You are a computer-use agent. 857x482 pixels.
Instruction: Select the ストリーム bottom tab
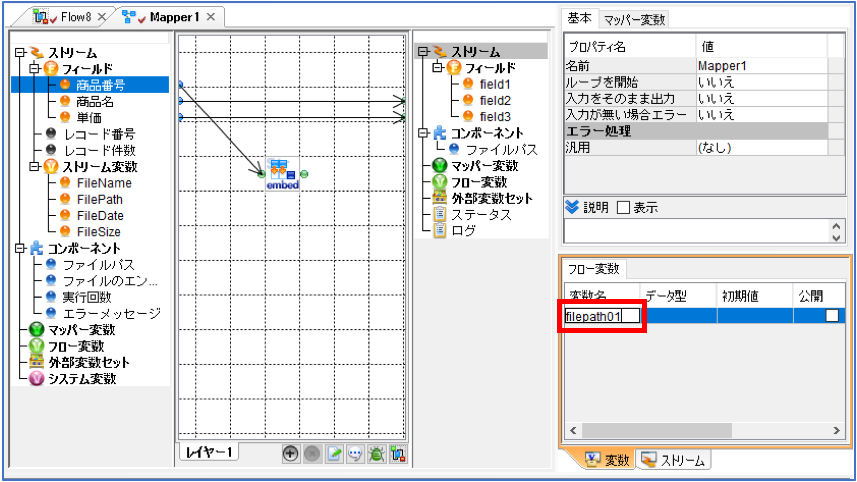(x=674, y=460)
